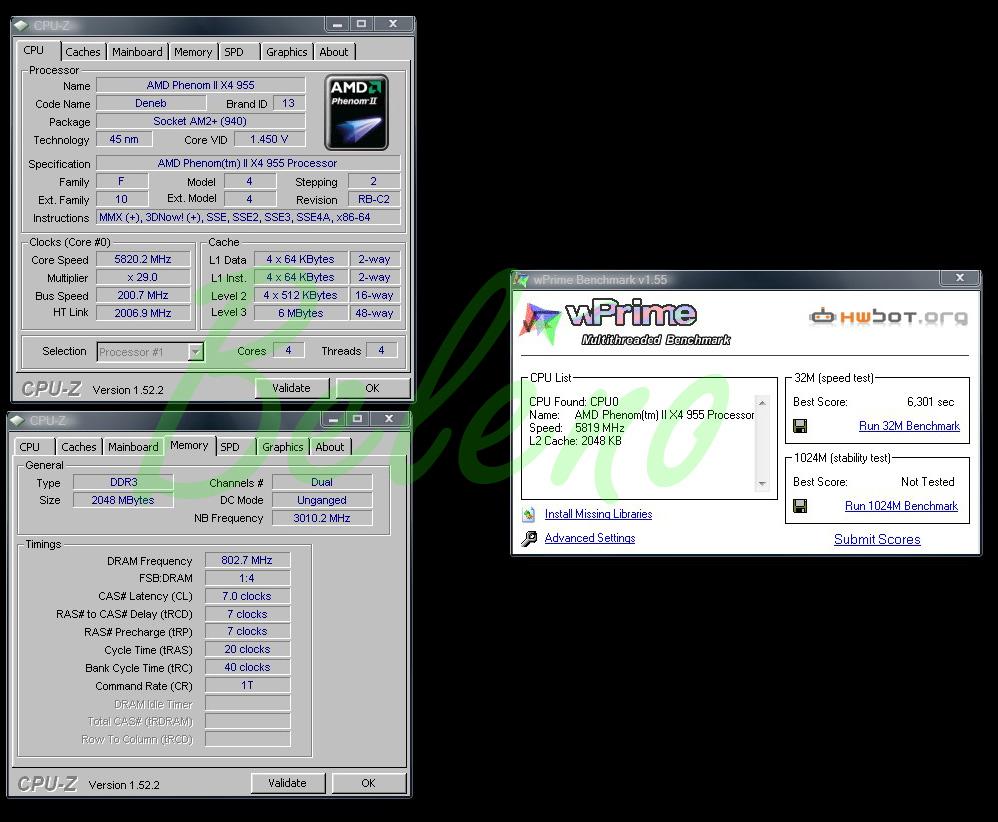Open Mainboard tab in bottom CPU-Z window
Viewport: 998px width, 822px height.
click(133, 447)
